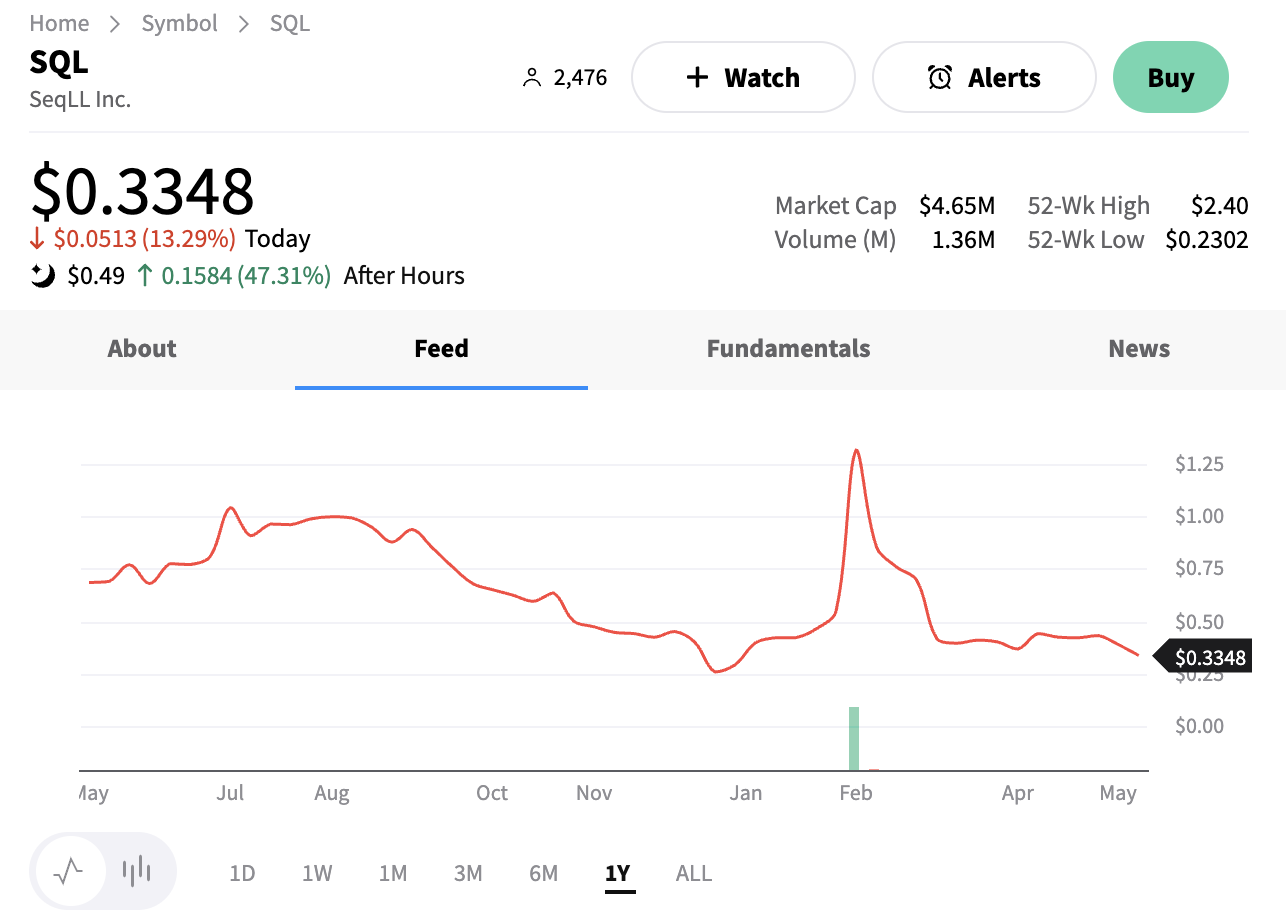
Task: Click the plus icon in Watch
Action: 698,78
